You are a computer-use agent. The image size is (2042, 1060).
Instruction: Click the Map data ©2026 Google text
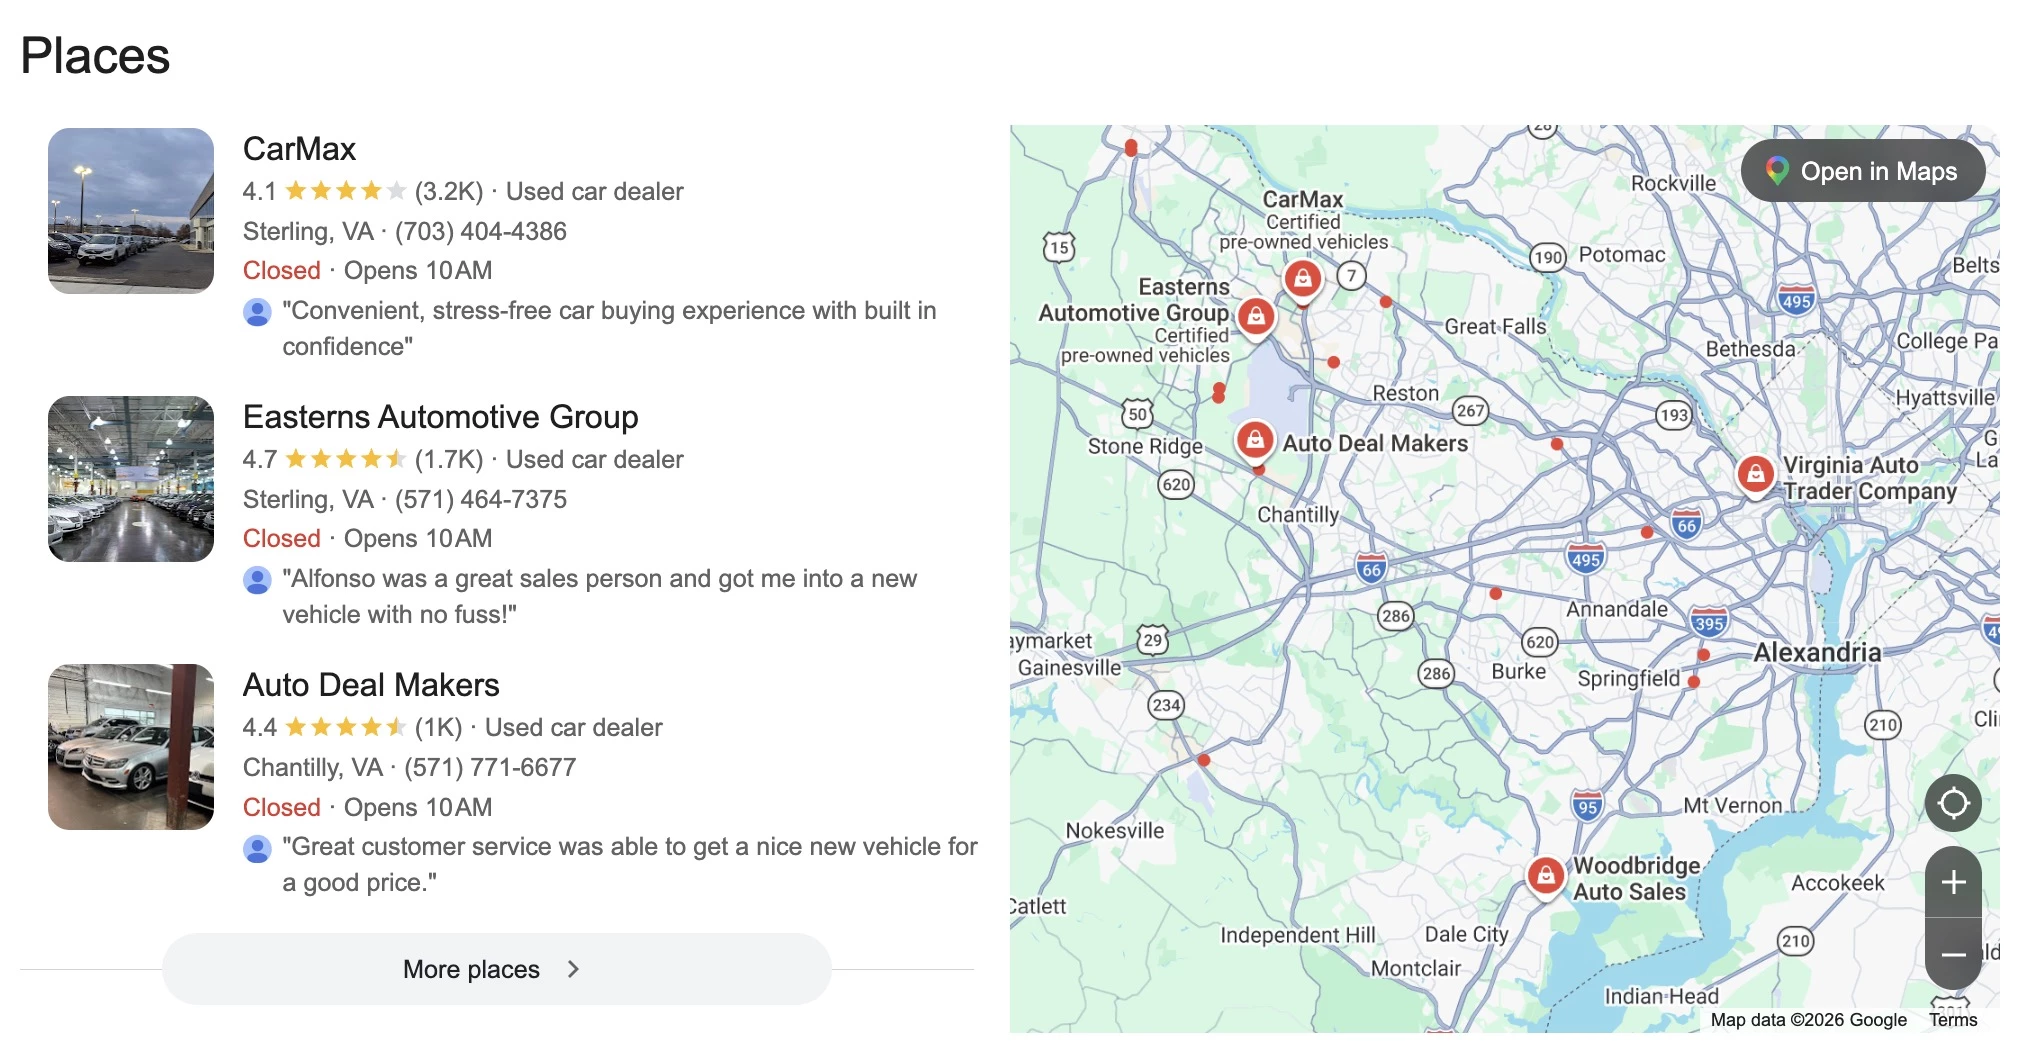[x=1808, y=1019]
